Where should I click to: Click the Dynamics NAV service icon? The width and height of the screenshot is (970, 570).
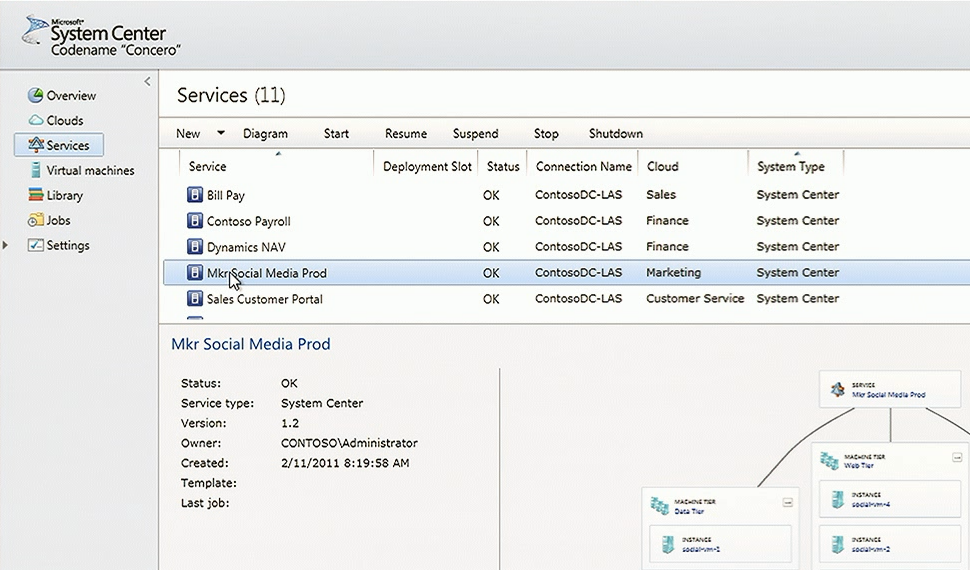tap(195, 247)
